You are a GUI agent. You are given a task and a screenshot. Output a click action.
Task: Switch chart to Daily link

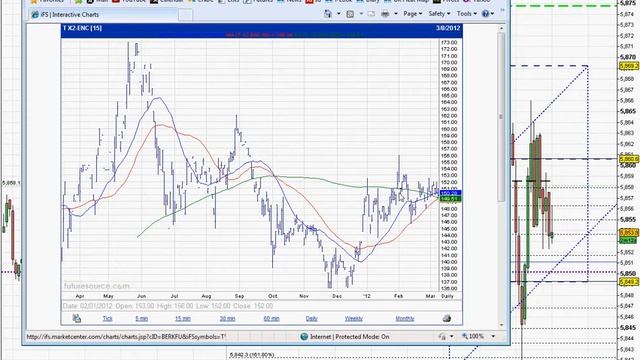pos(311,319)
